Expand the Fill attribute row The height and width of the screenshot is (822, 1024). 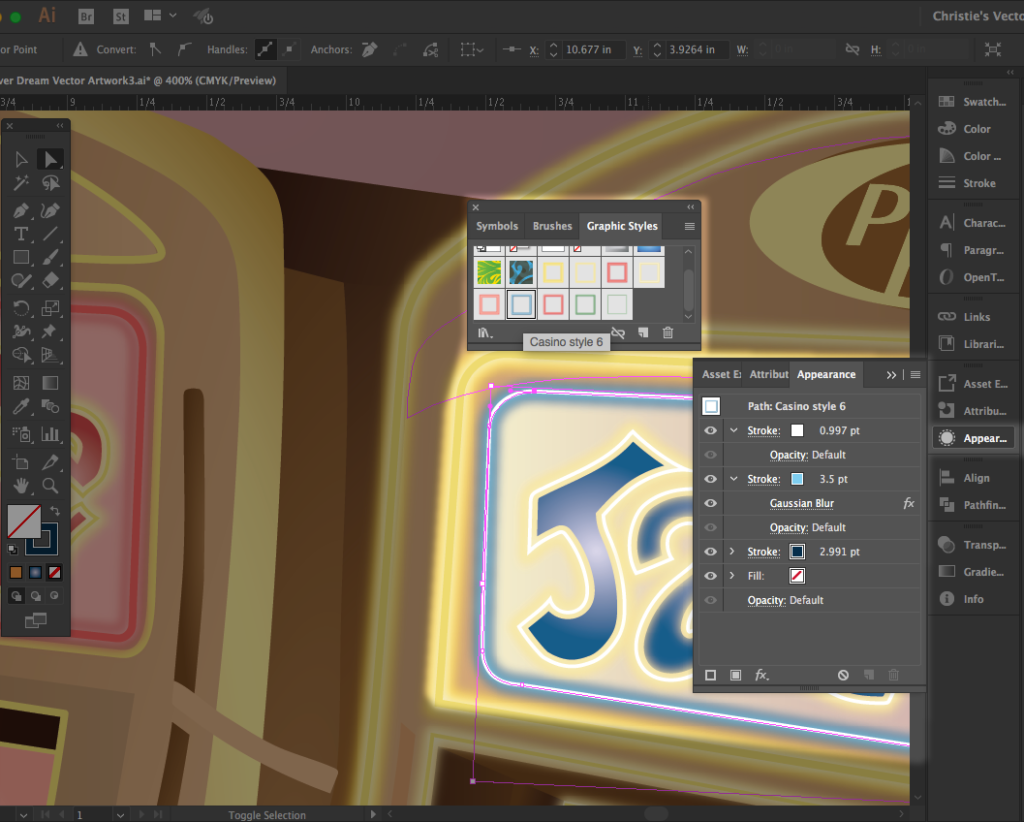734,576
